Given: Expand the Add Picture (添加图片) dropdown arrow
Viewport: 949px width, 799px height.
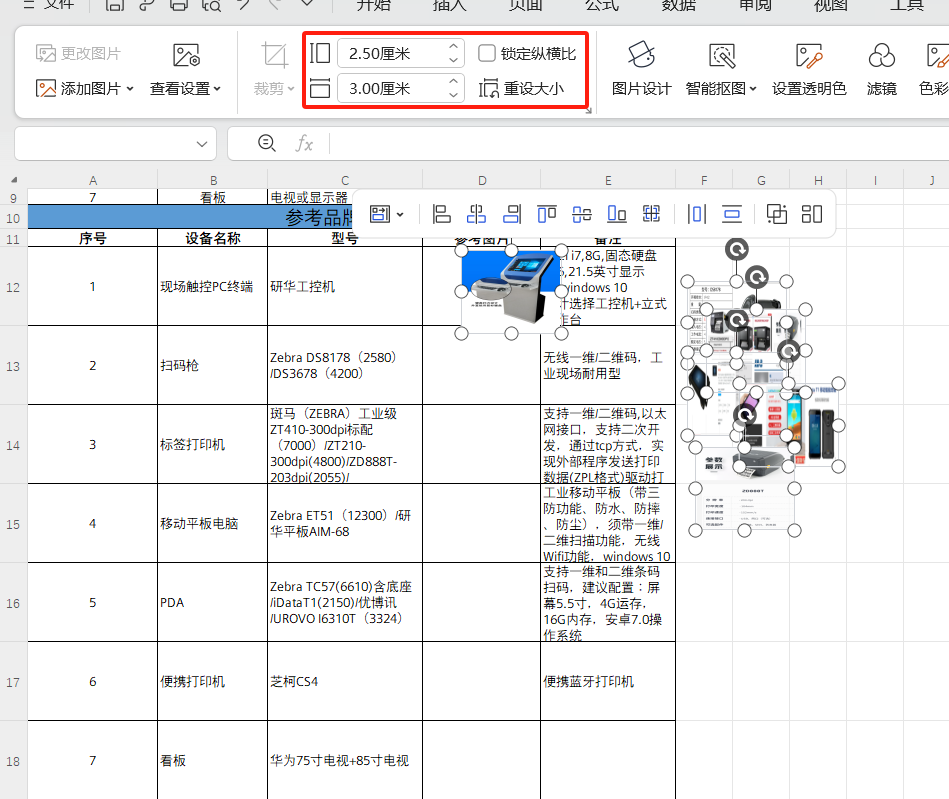Looking at the screenshot, I should click(130, 89).
